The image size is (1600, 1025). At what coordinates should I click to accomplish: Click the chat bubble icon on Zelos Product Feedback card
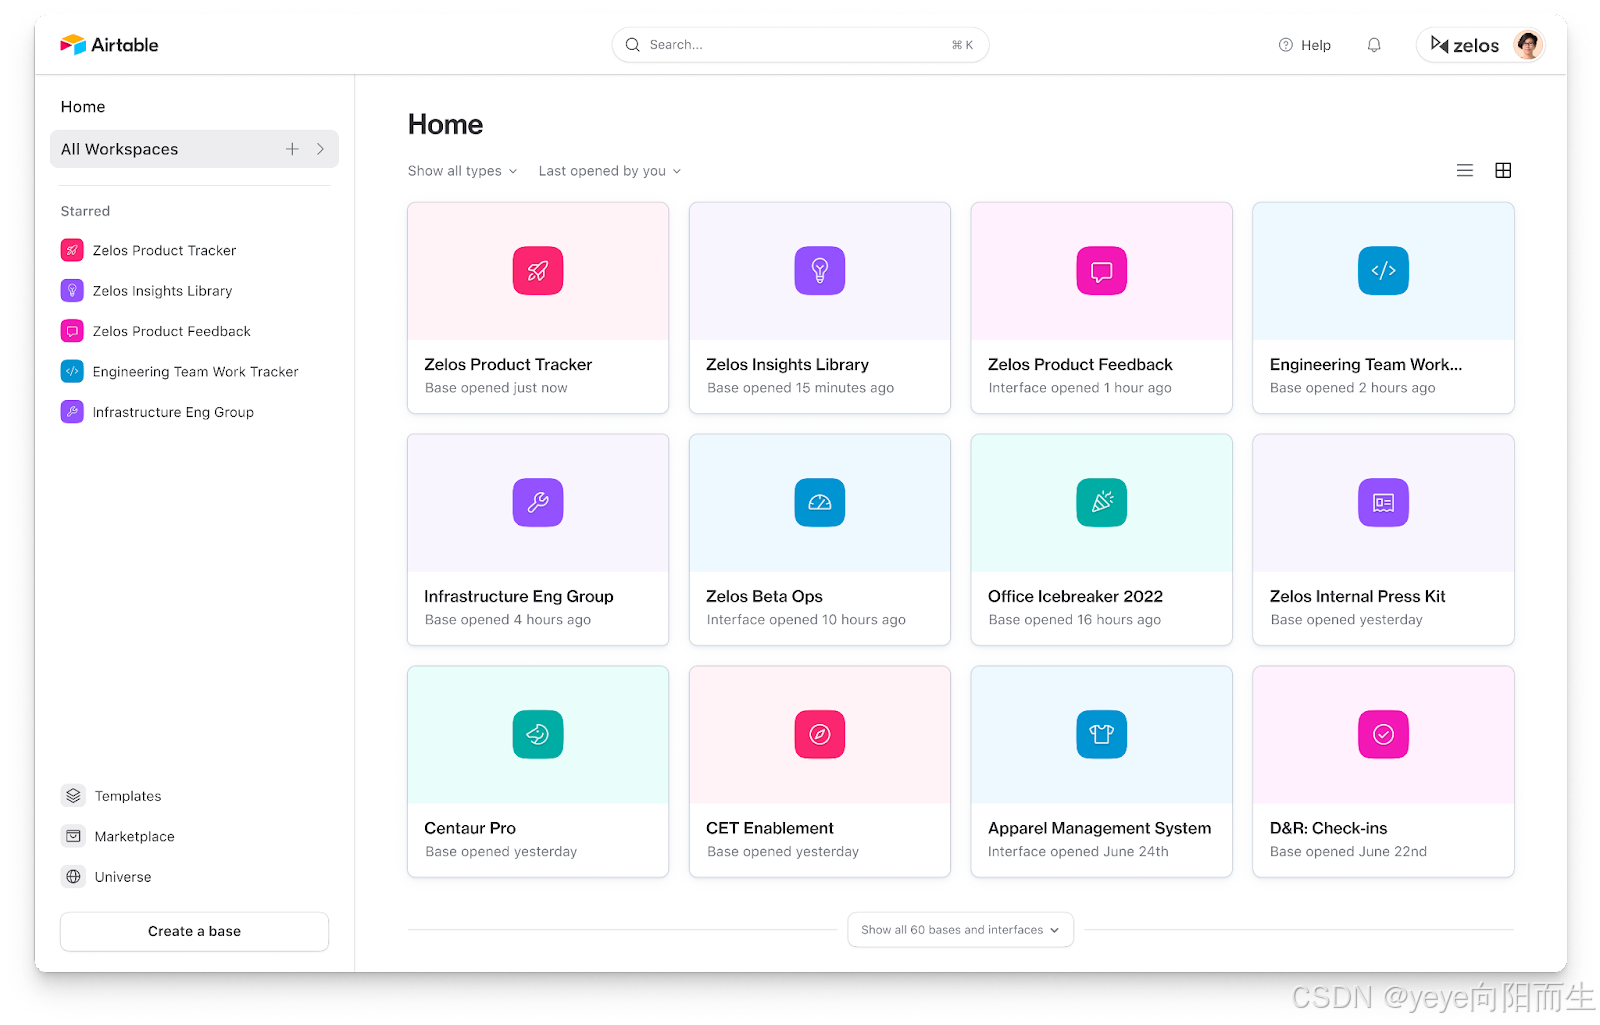pos(1102,271)
